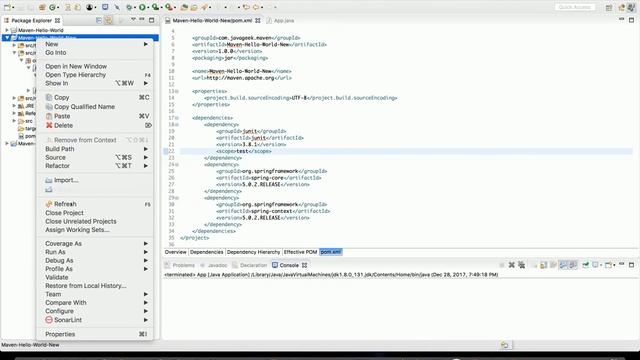This screenshot has height=360, width=640.
Task: Click the Pin Console icon
Action: point(585,265)
